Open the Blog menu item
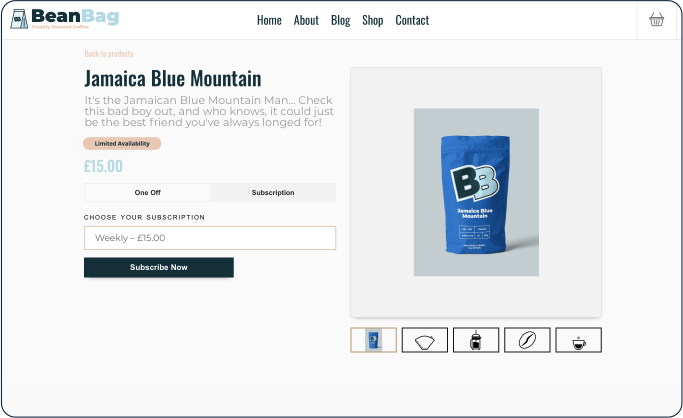683x418 pixels. pyautogui.click(x=341, y=20)
